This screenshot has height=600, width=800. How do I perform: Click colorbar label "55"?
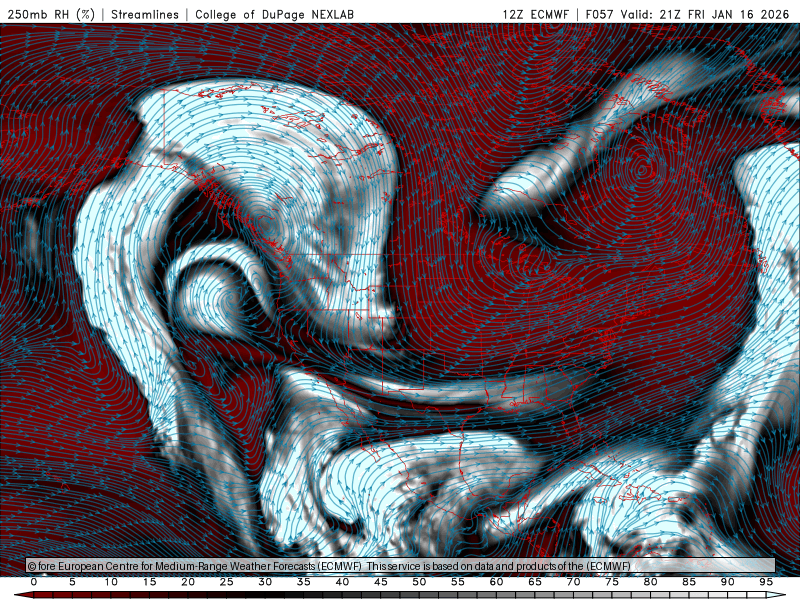point(458,582)
